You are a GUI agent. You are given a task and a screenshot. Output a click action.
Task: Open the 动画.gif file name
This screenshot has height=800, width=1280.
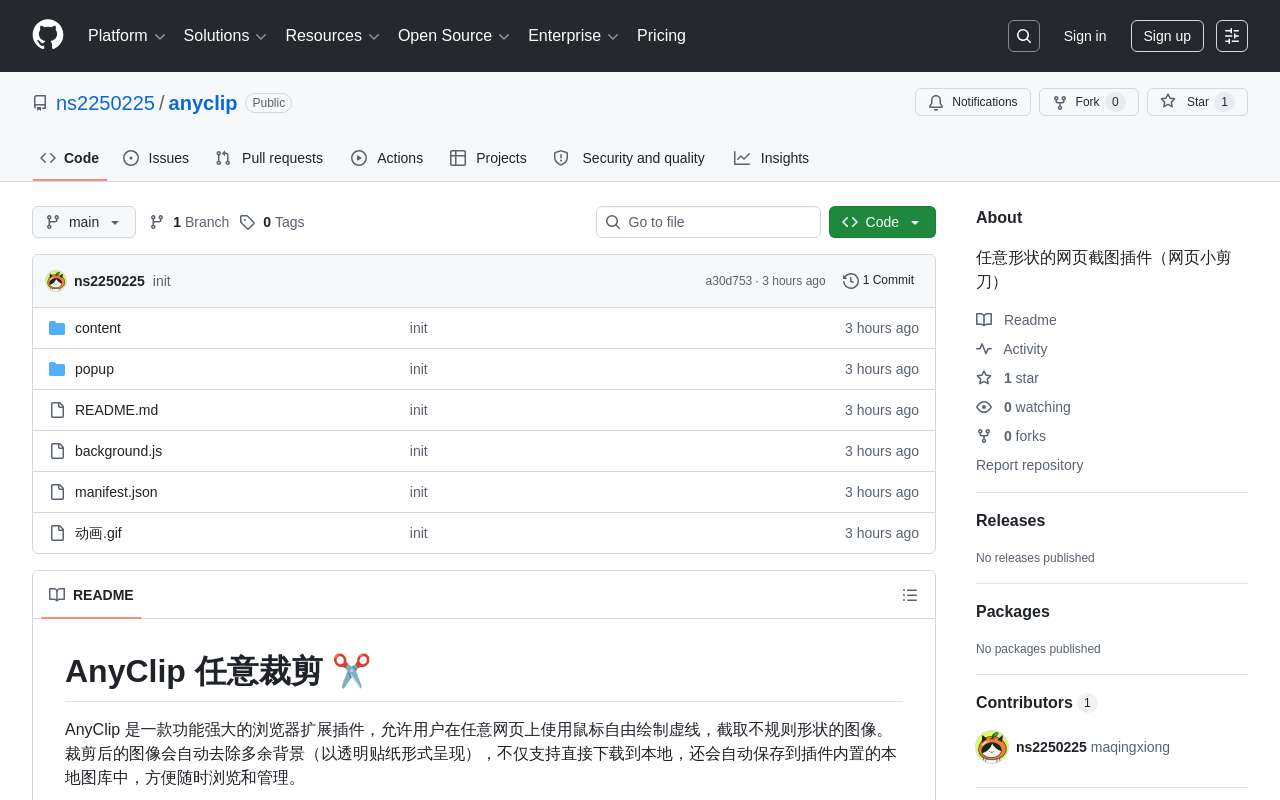click(98, 533)
